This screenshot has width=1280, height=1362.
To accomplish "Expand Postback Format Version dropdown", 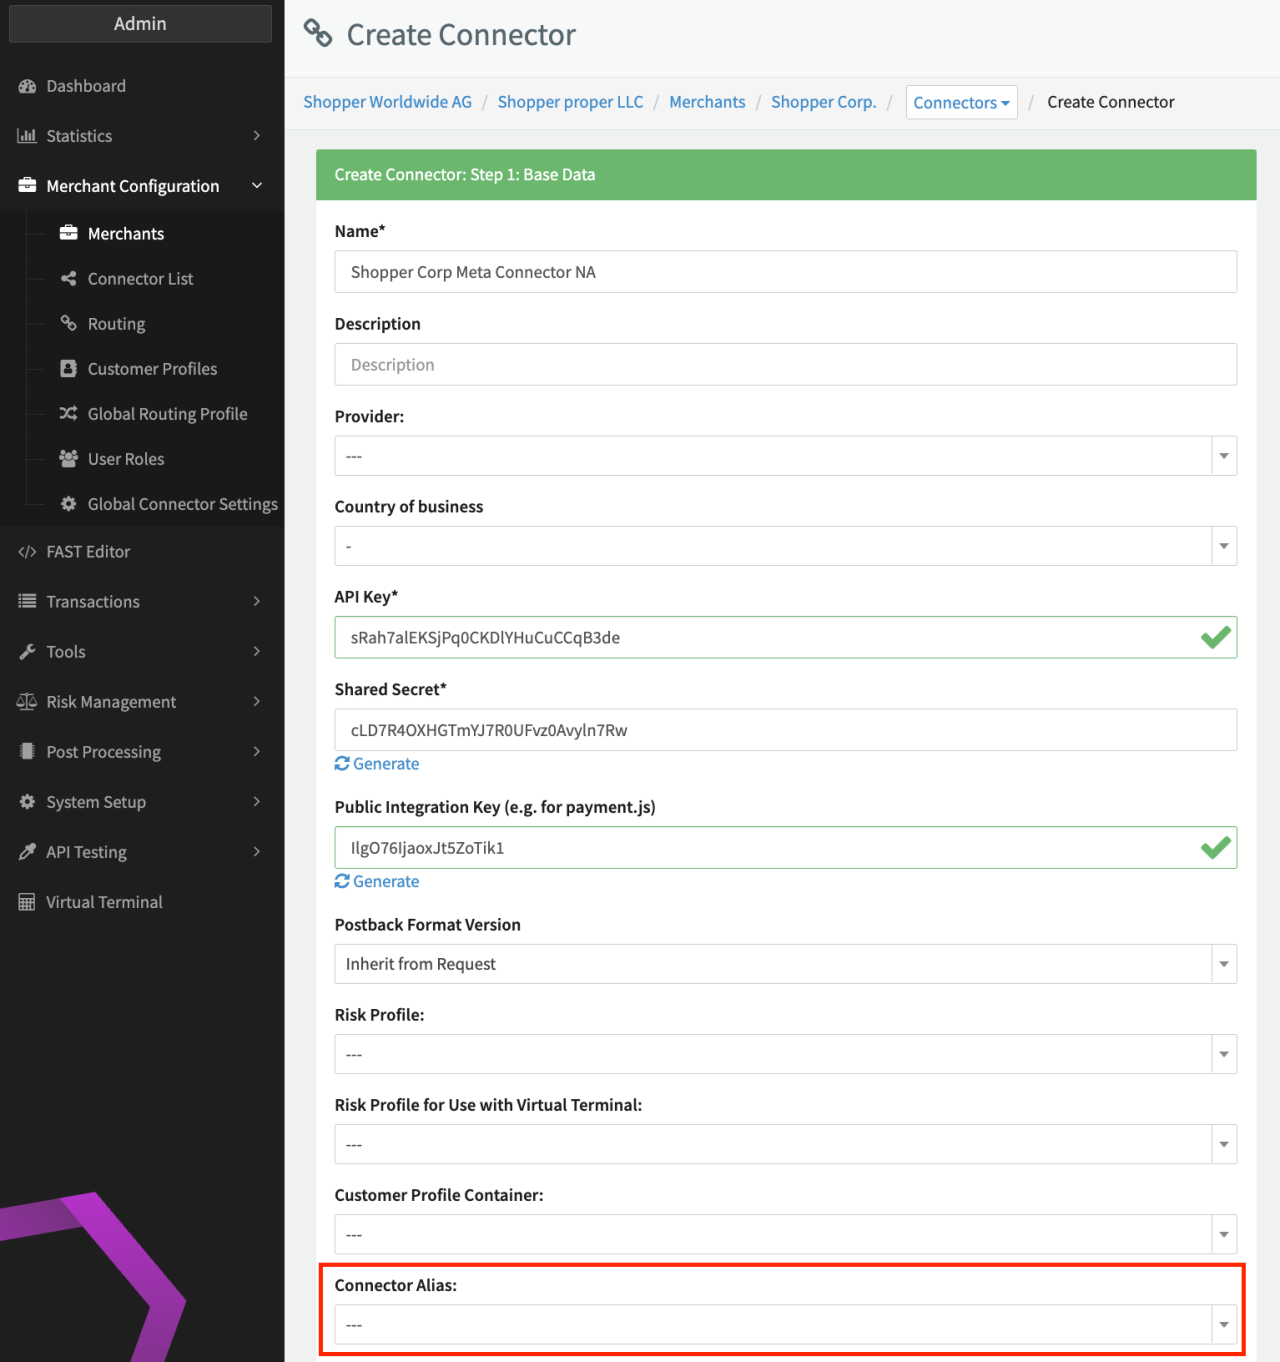I will click(x=785, y=964).
